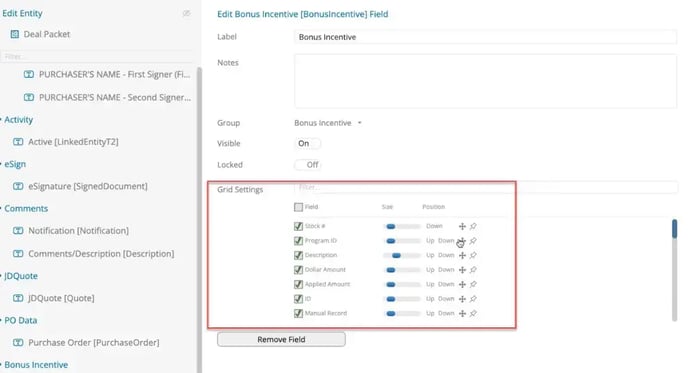
Task: Uncheck the Dollar Amount checkbox
Action: [298, 270]
